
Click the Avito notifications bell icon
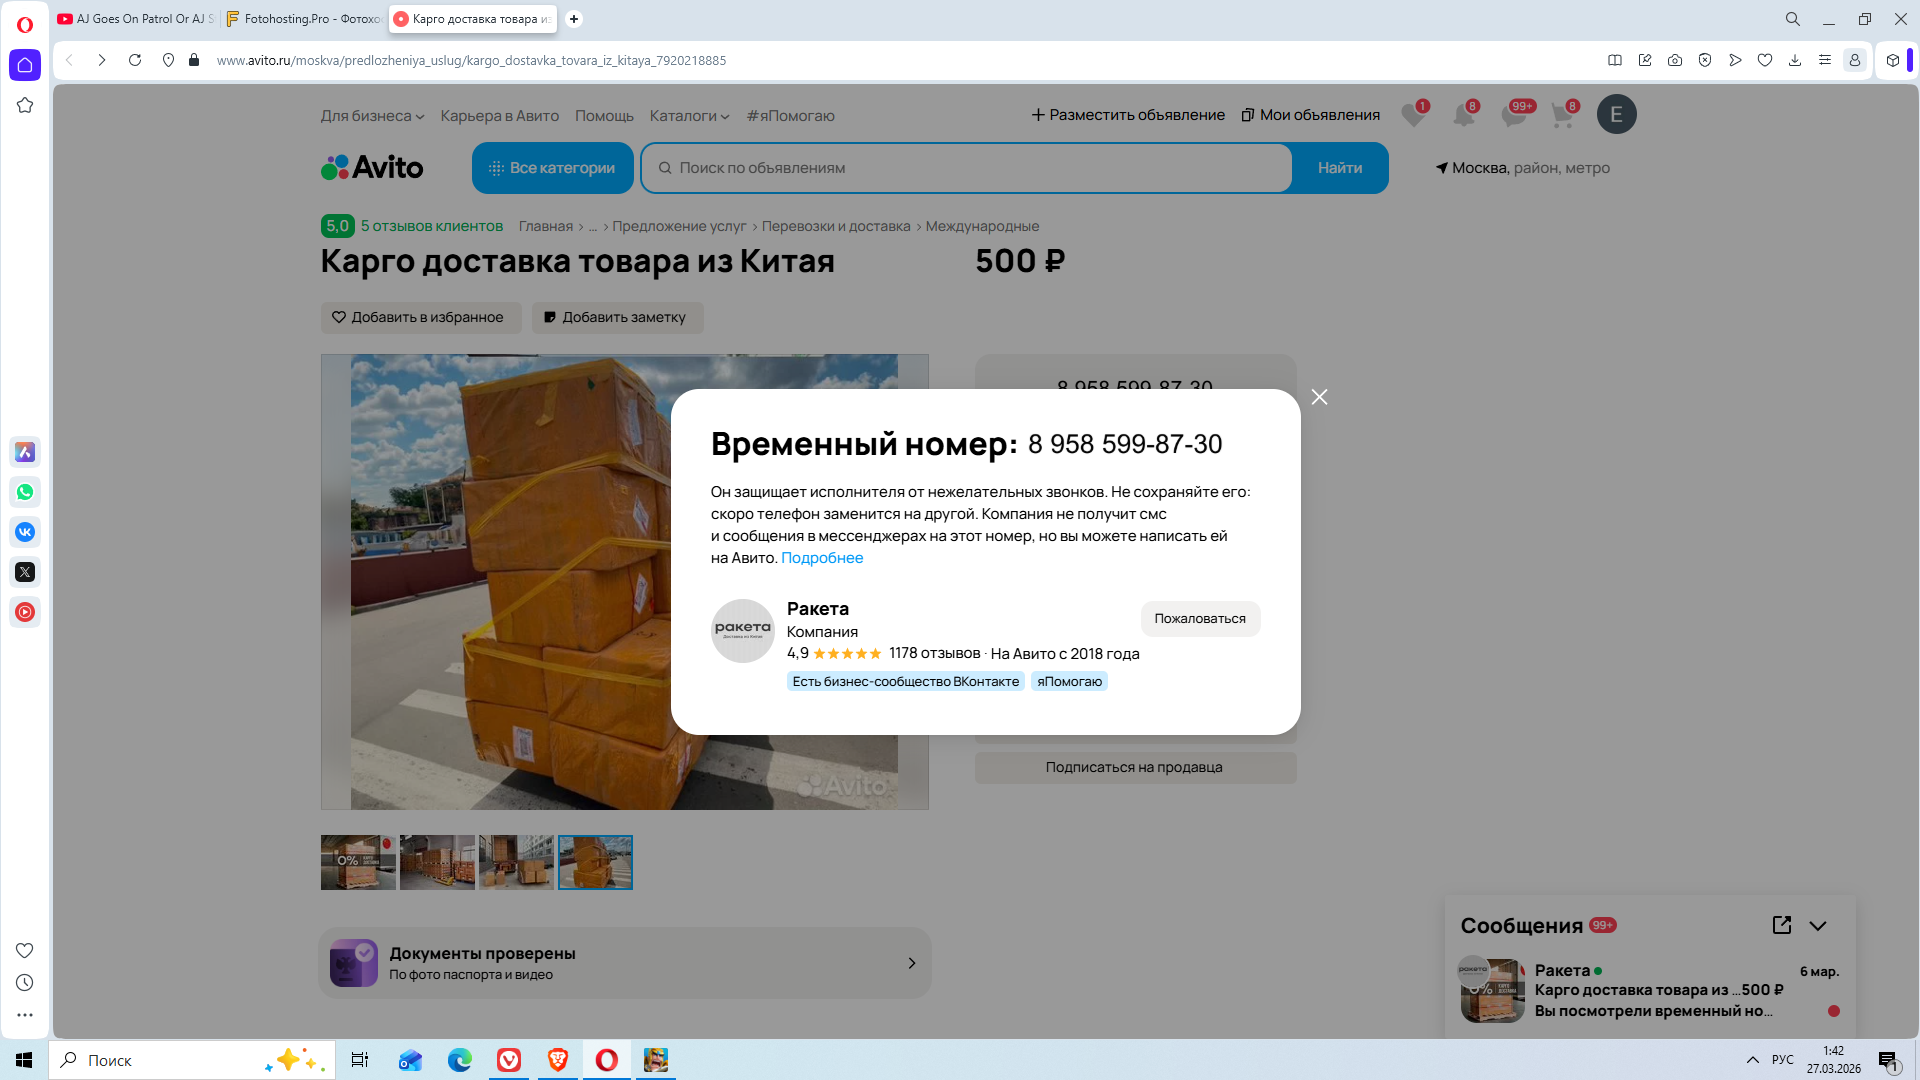click(1463, 115)
